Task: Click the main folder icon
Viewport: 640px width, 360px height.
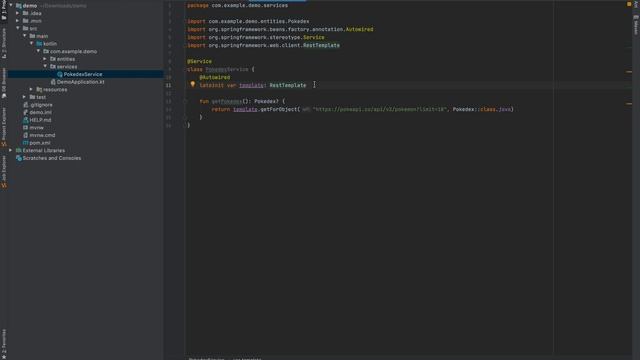Action: point(32,36)
